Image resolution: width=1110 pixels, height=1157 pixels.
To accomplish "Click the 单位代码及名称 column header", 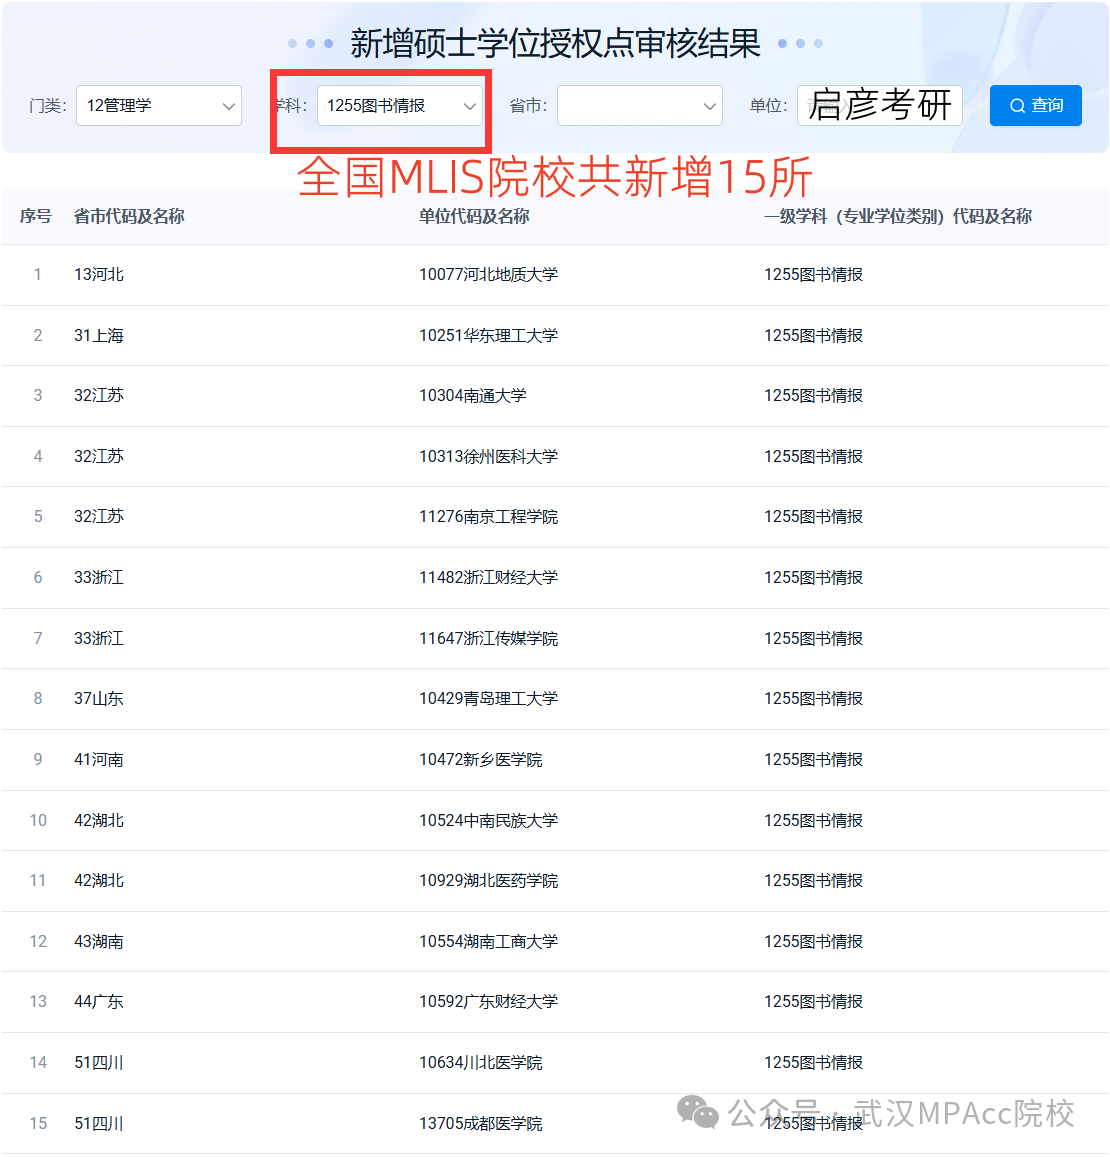I will (475, 216).
